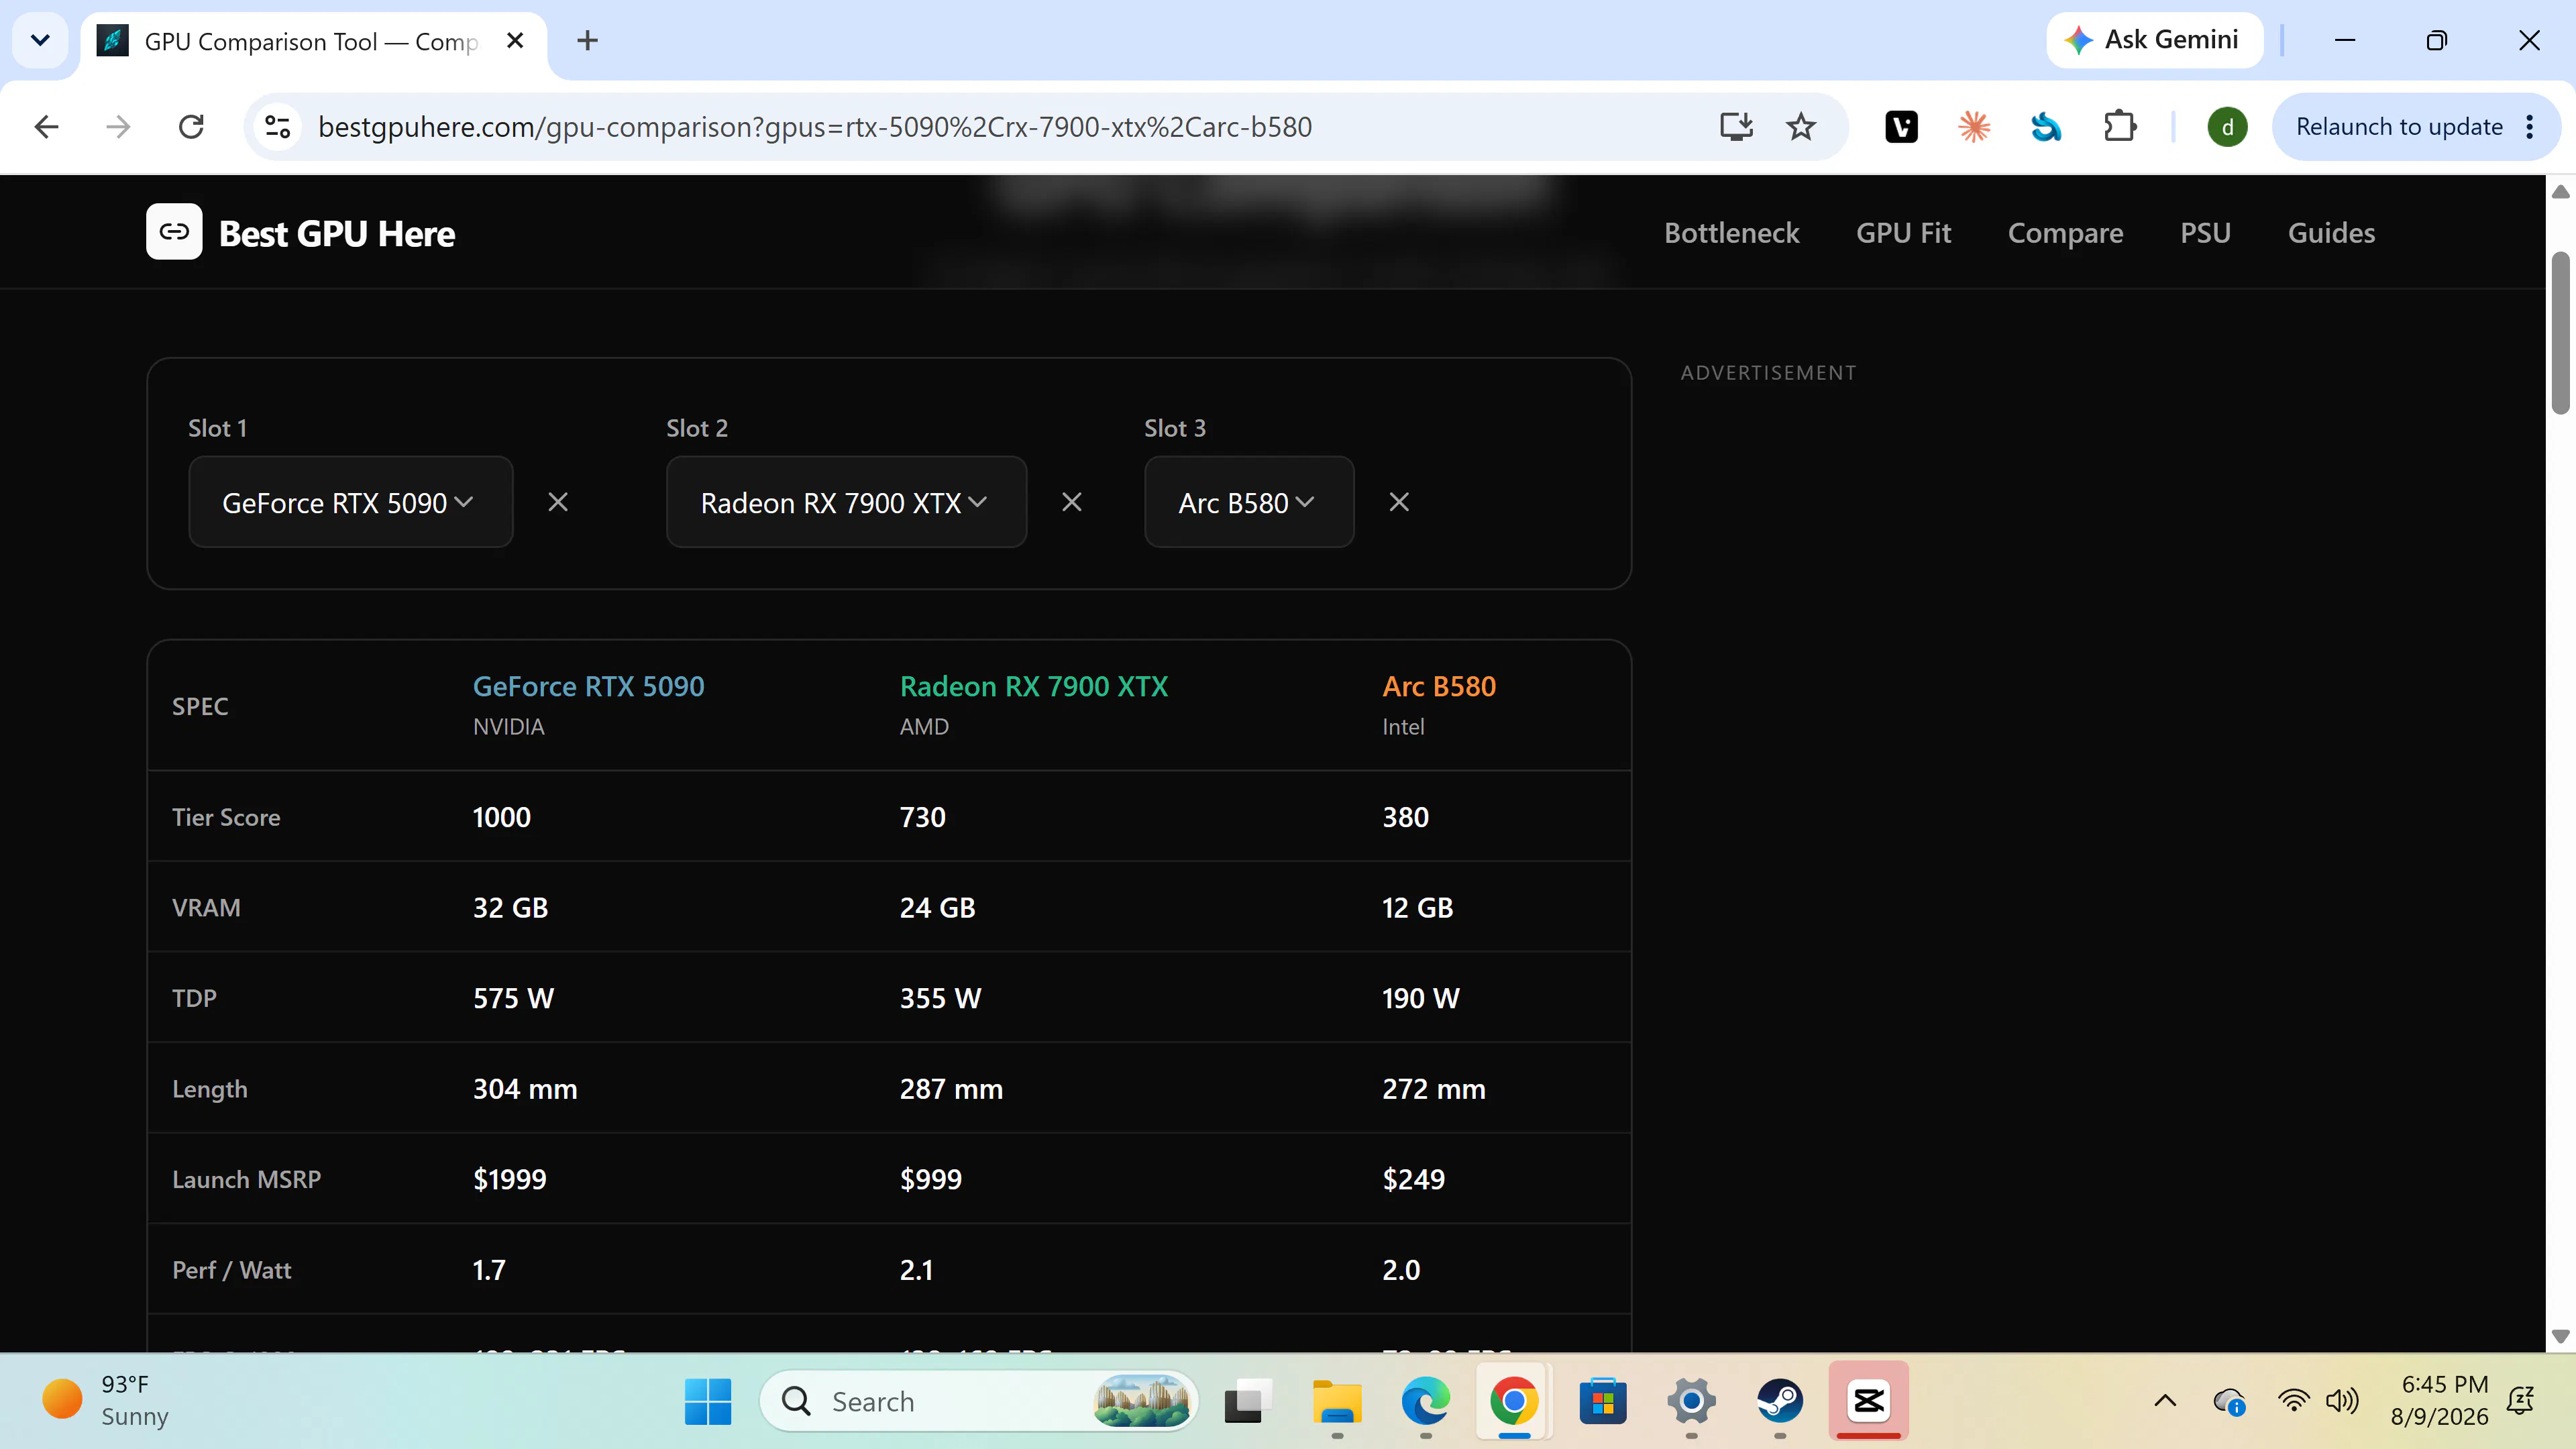Click the Best GPU Here site title
The height and width of the screenshot is (1449, 2576).
pyautogui.click(x=337, y=233)
